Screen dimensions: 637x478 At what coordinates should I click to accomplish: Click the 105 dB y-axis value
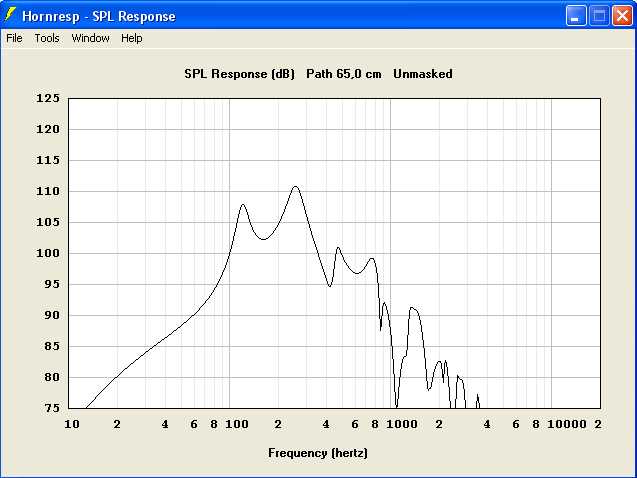(x=48, y=222)
